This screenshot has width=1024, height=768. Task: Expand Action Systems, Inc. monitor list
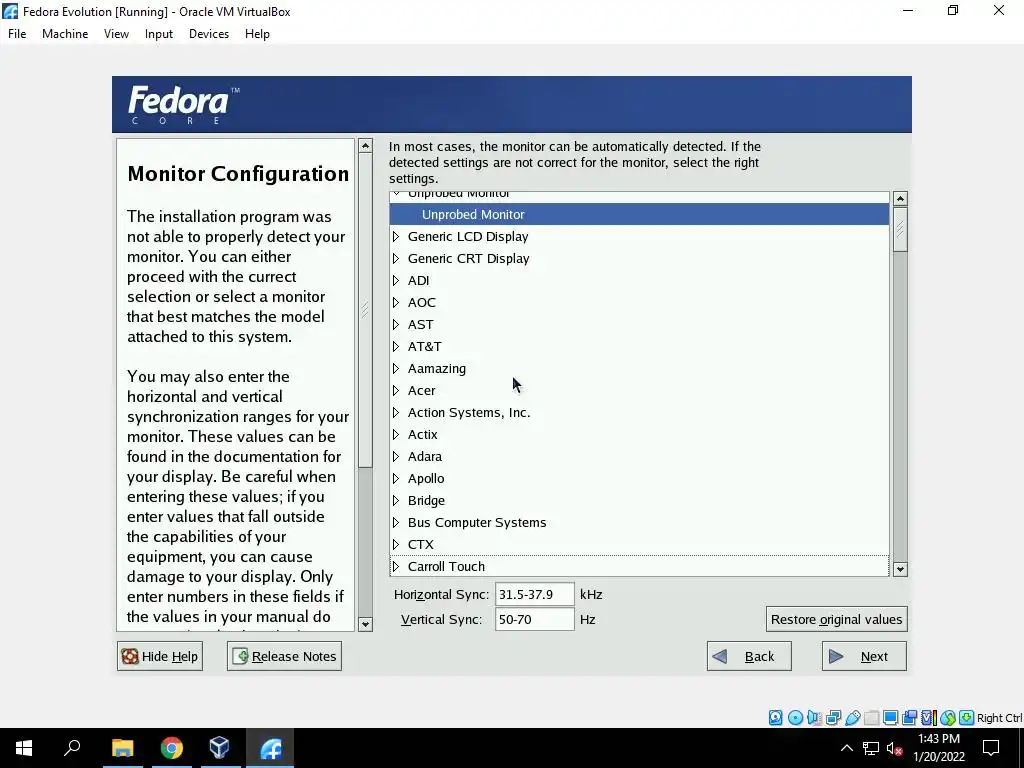(x=396, y=412)
